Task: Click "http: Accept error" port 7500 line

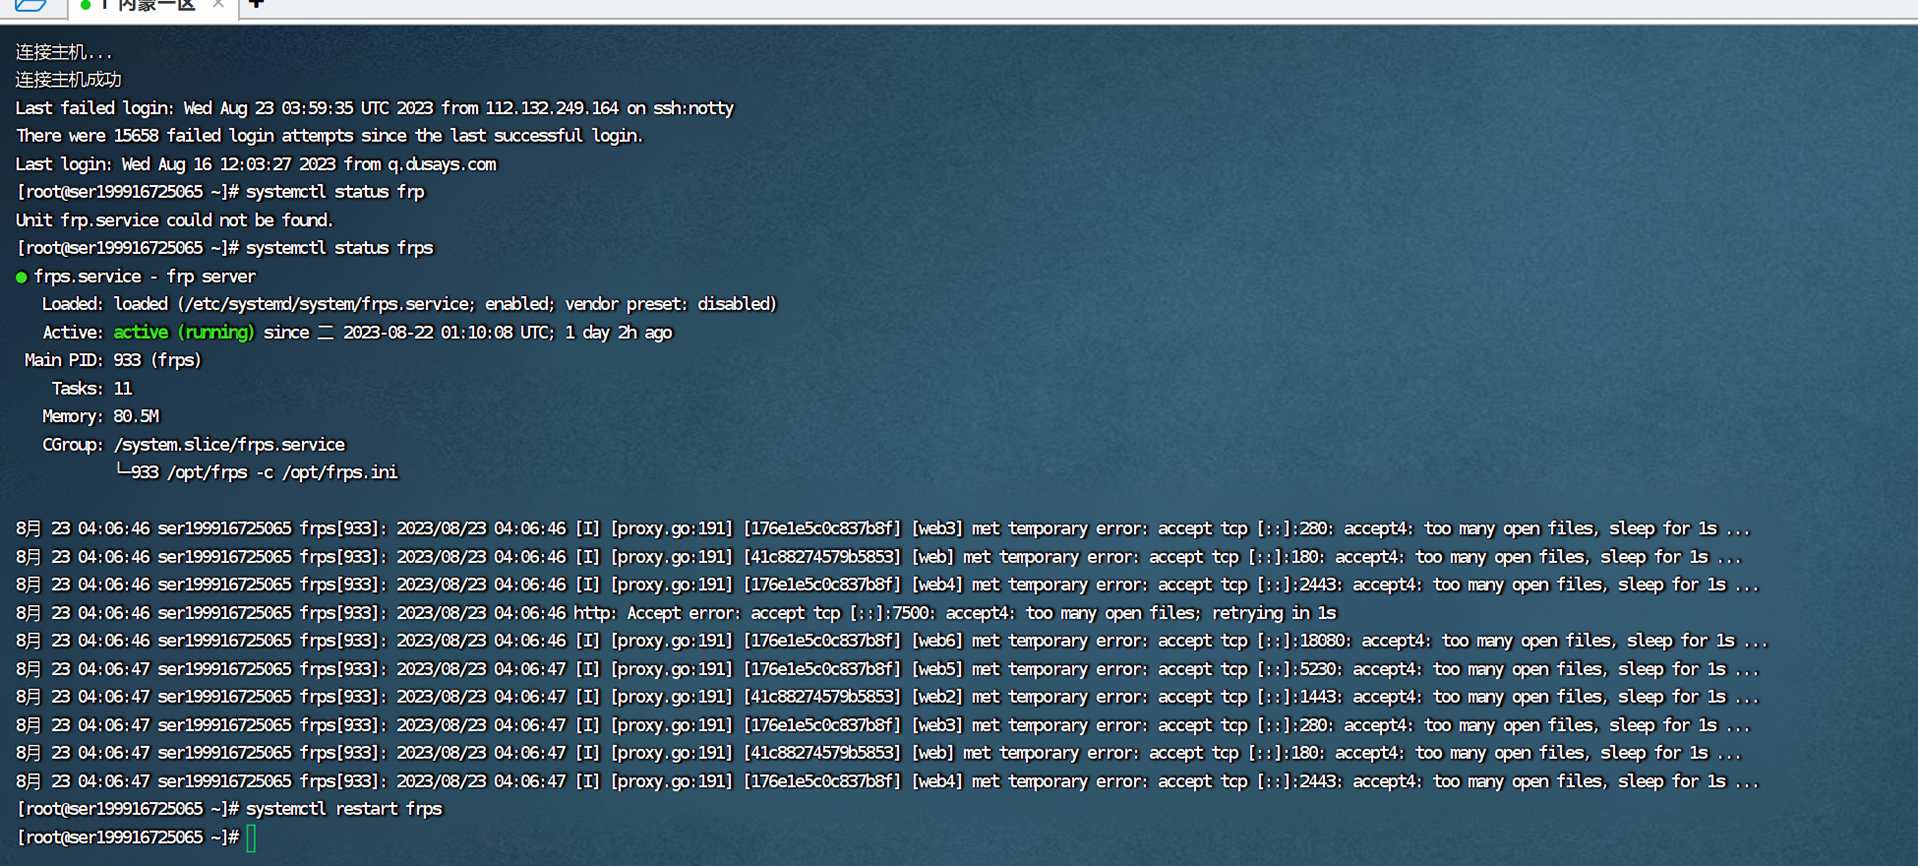Action: (x=676, y=612)
